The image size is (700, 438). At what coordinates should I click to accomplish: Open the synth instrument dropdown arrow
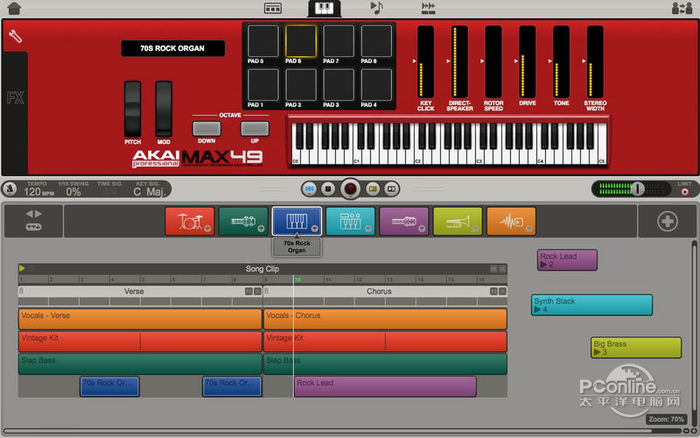368,229
